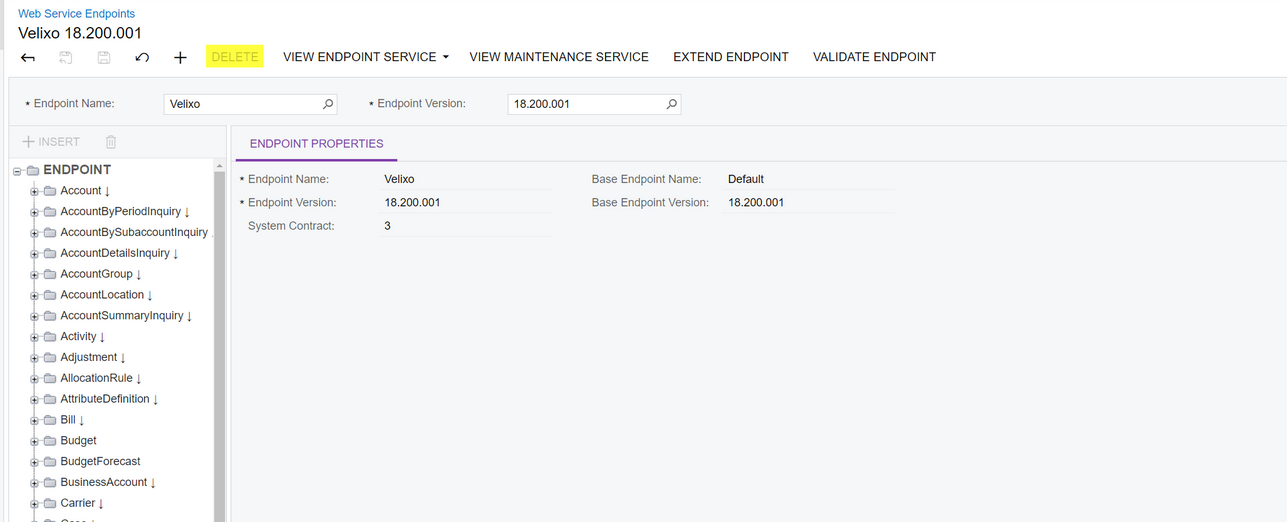
Task: Click the Endpoint Version lookup magnifier icon
Action: point(672,104)
